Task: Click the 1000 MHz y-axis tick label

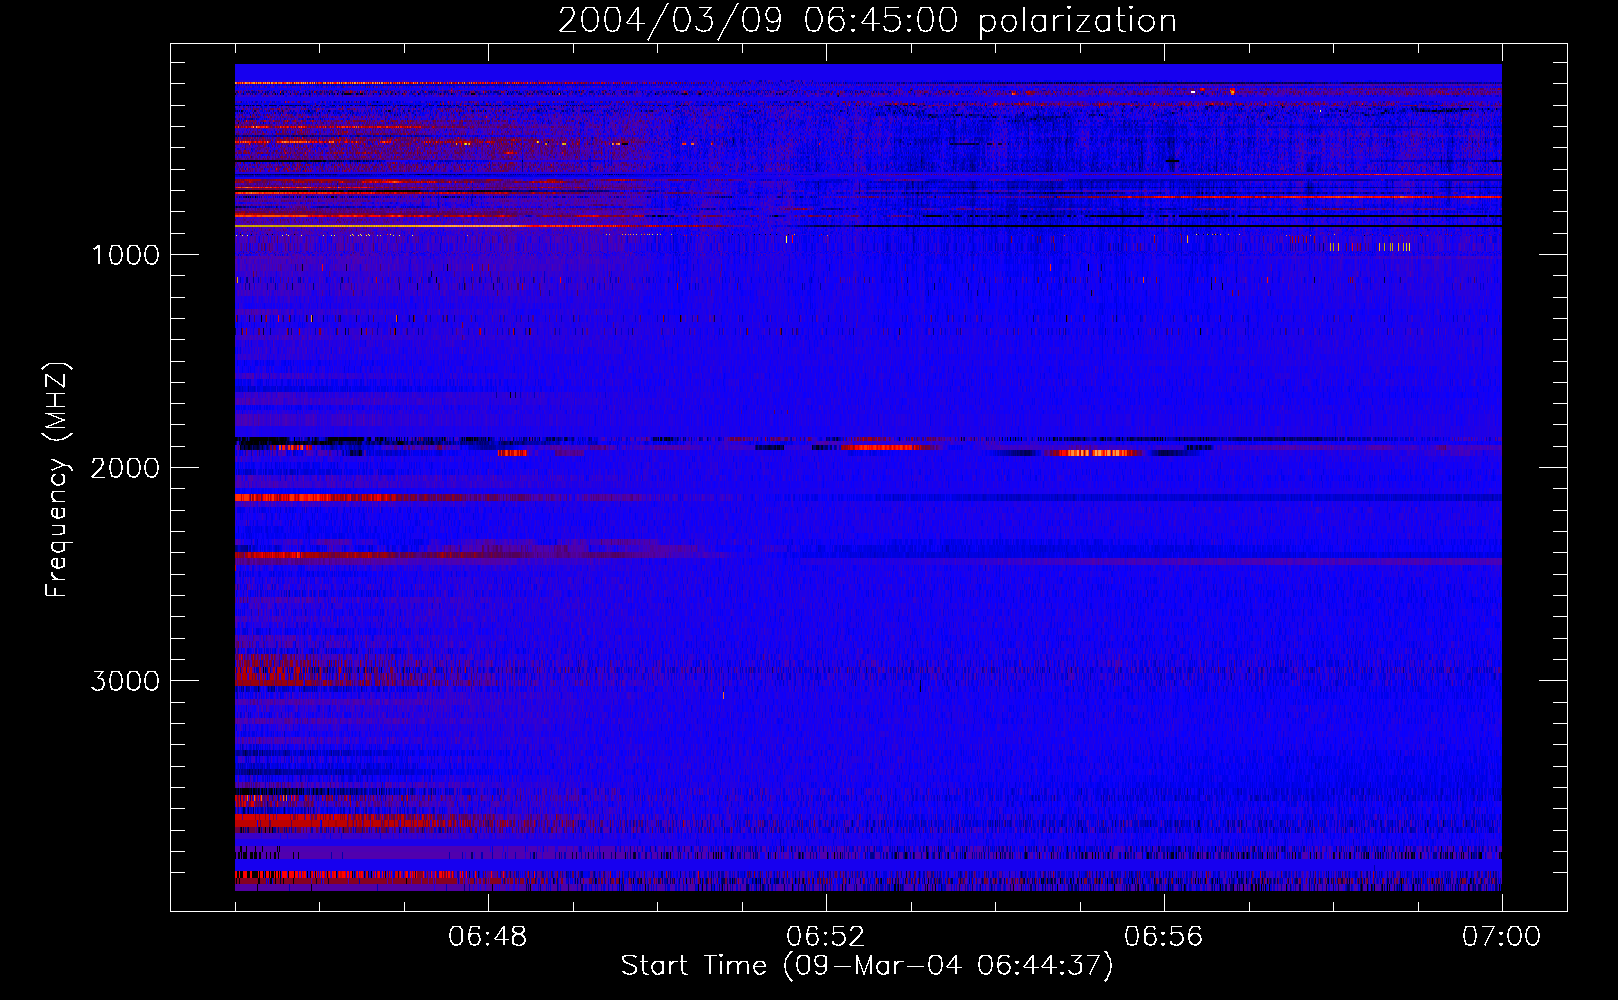Action: click(x=125, y=255)
